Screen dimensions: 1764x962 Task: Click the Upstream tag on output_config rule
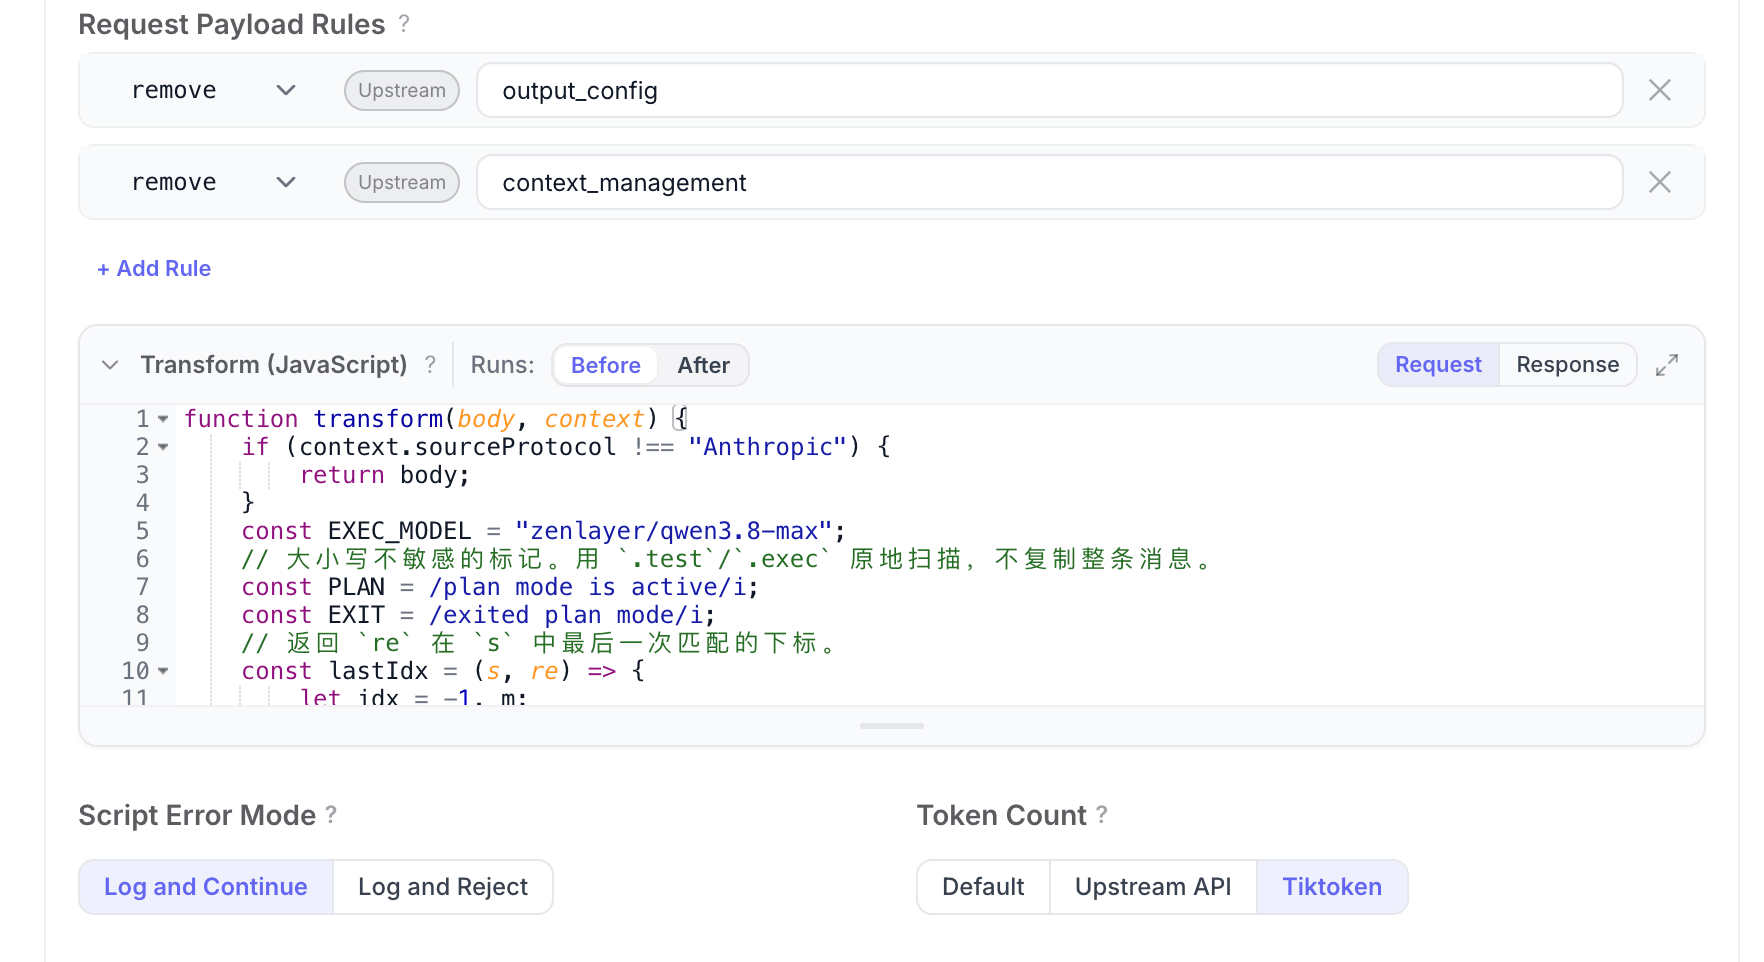coord(402,90)
